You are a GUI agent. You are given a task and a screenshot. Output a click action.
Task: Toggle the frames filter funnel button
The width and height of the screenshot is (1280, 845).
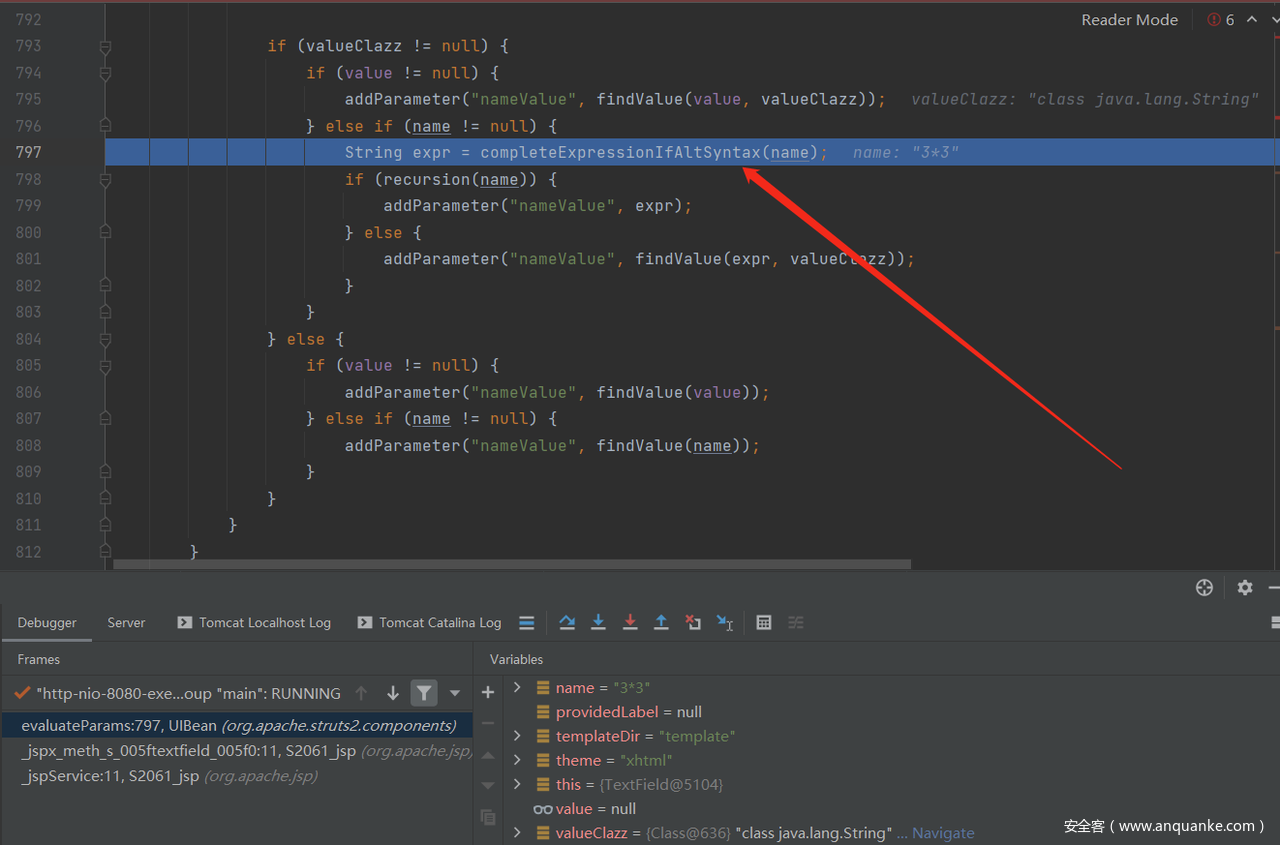click(424, 693)
